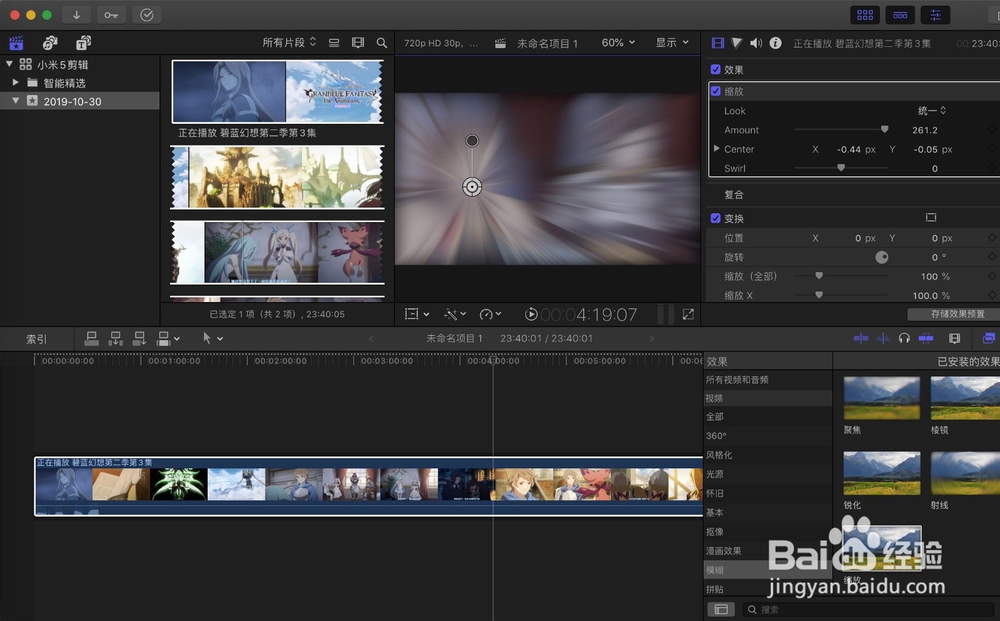Viewport: 1000px width, 621px height.
Task: Open 索引 timeline index button
Action: [x=36, y=339]
